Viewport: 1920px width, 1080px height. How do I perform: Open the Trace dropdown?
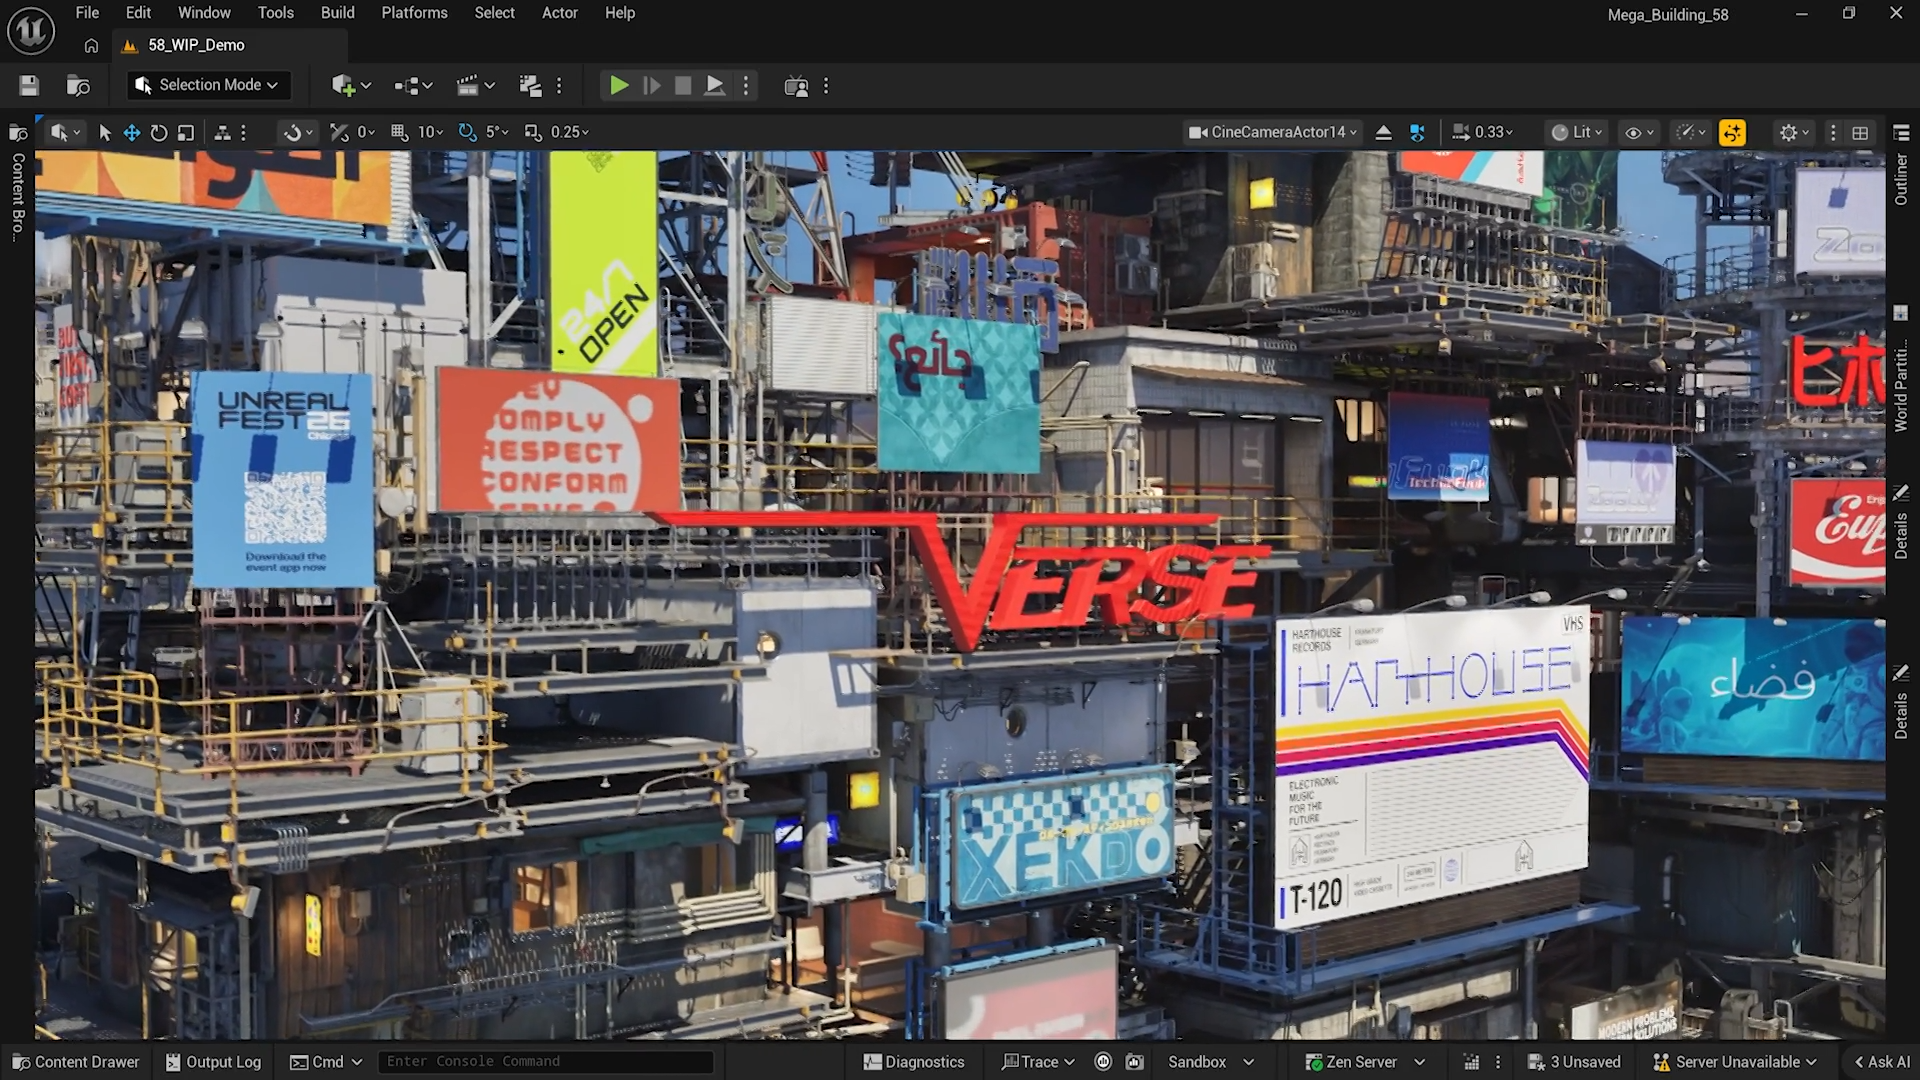pos(1038,1062)
